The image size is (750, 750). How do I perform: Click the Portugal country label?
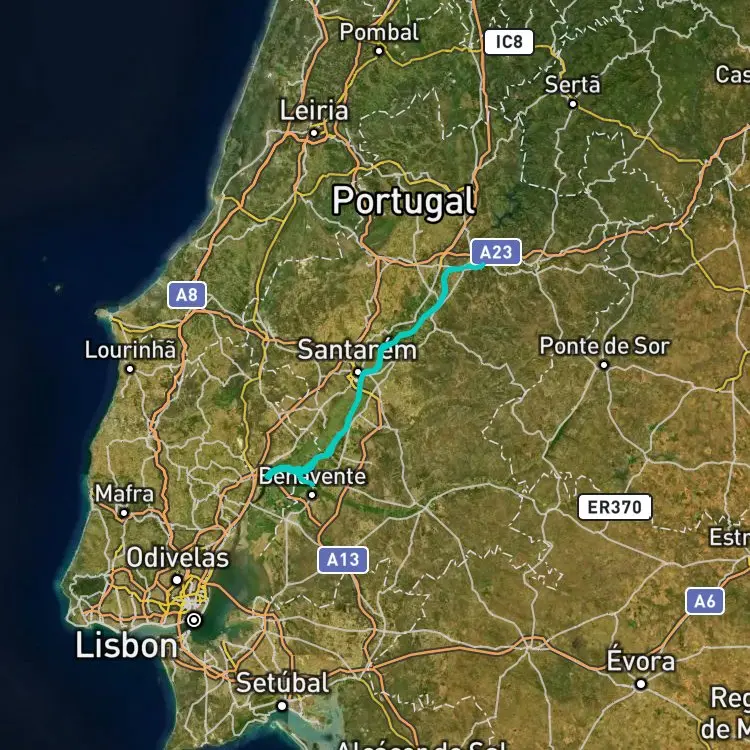coord(404,201)
